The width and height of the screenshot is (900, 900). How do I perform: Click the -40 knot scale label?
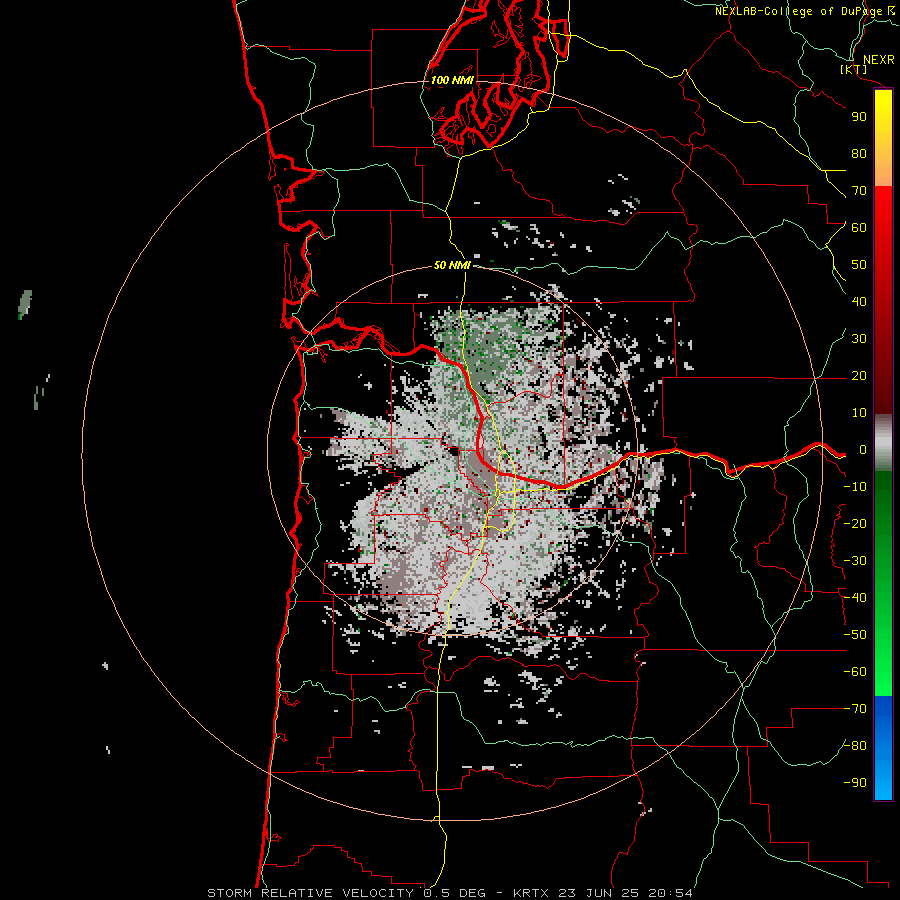855,598
